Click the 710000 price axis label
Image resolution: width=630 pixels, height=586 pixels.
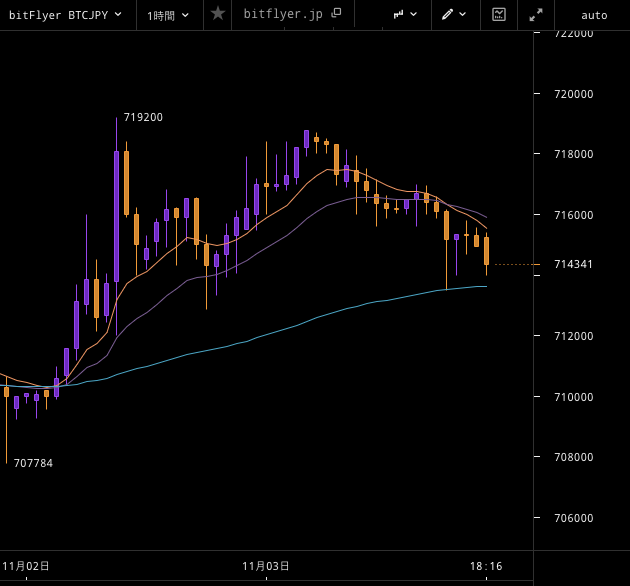tap(574, 397)
